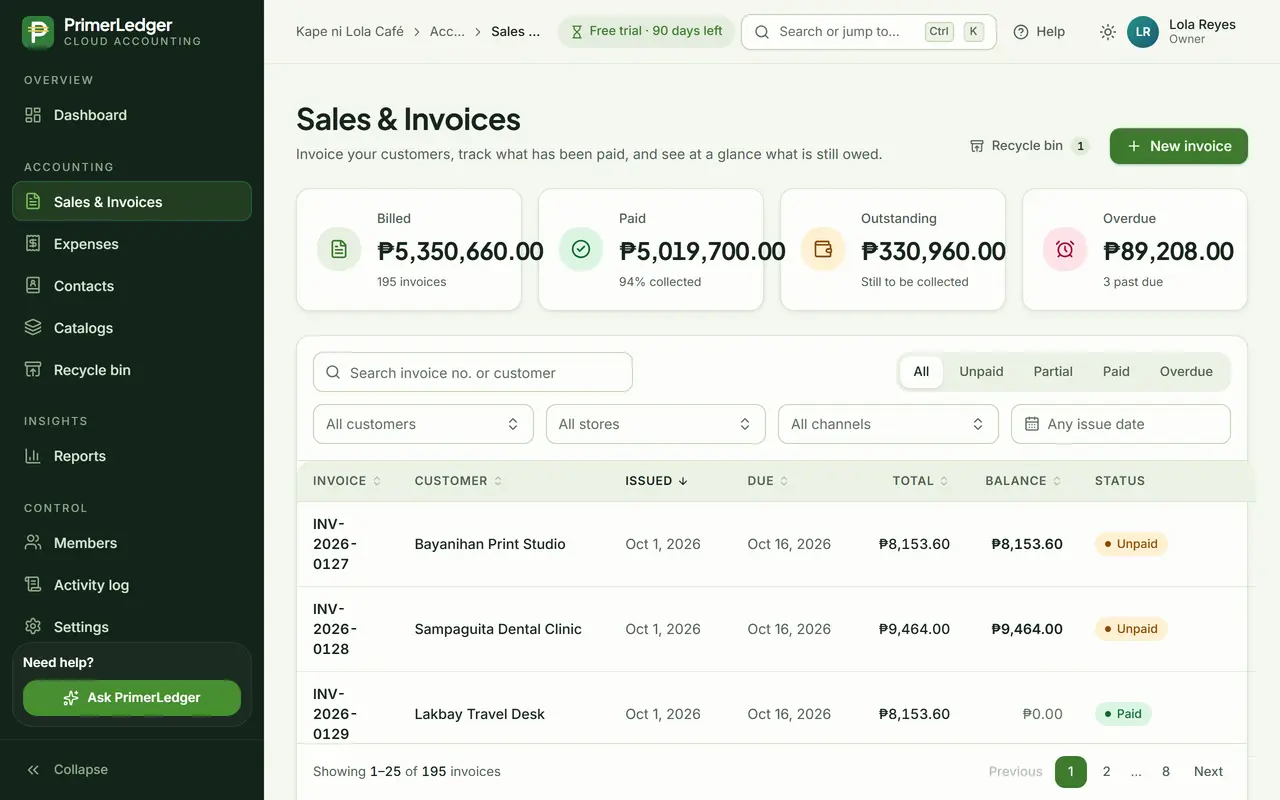1280x800 pixels.
Task: Click the Search invoice no. or customer field
Action: pyautogui.click(x=473, y=372)
